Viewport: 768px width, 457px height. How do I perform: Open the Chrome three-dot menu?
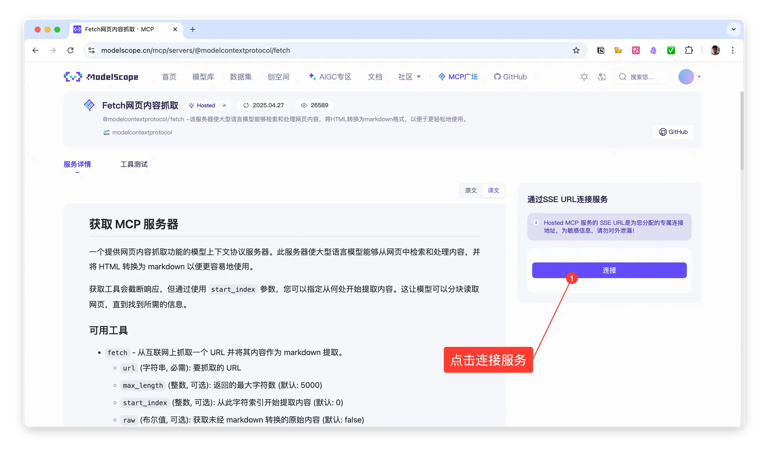[733, 50]
